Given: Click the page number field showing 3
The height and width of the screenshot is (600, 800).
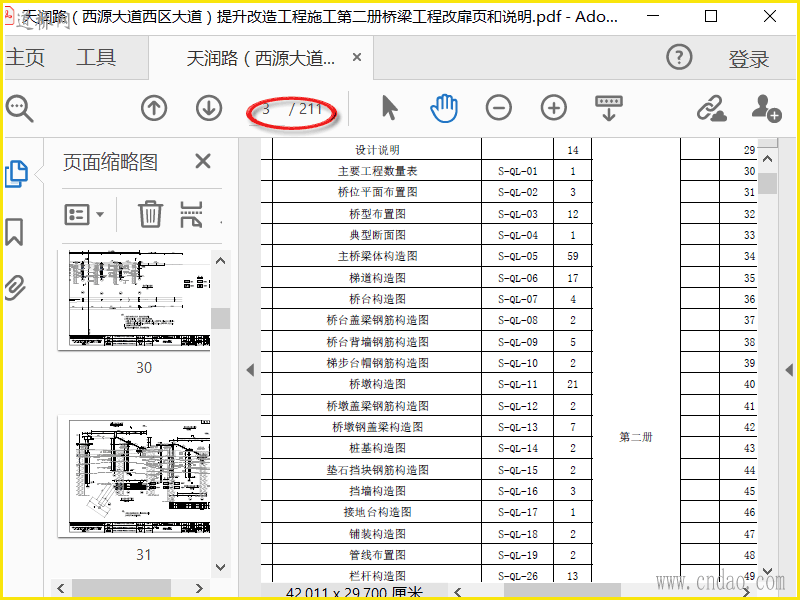Looking at the screenshot, I should 266,109.
